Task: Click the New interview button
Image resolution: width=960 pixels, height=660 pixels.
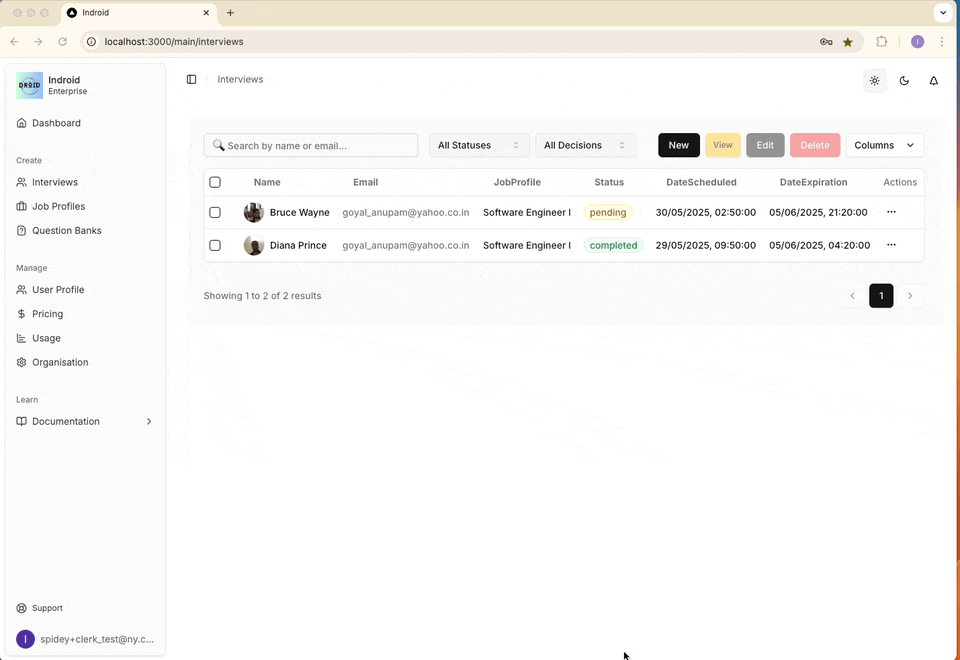Action: coord(678,145)
